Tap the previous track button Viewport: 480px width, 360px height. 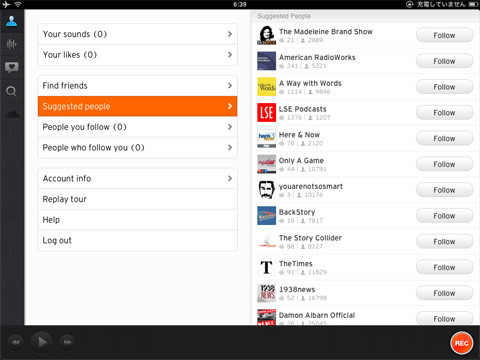[x=16, y=342]
